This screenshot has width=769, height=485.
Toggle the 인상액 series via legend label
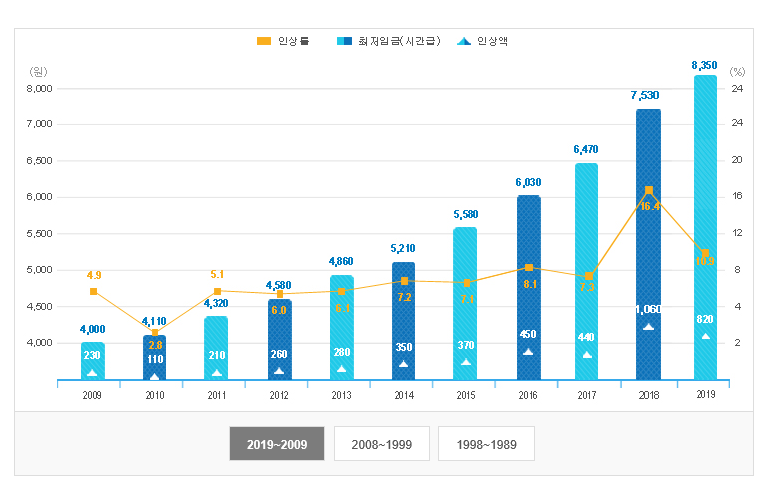pyautogui.click(x=494, y=41)
